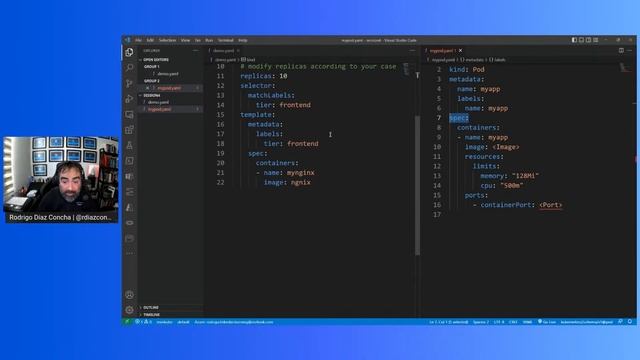The height and width of the screenshot is (360, 640).
Task: Change file encoding UTF-8 in status bar
Action: point(499,322)
